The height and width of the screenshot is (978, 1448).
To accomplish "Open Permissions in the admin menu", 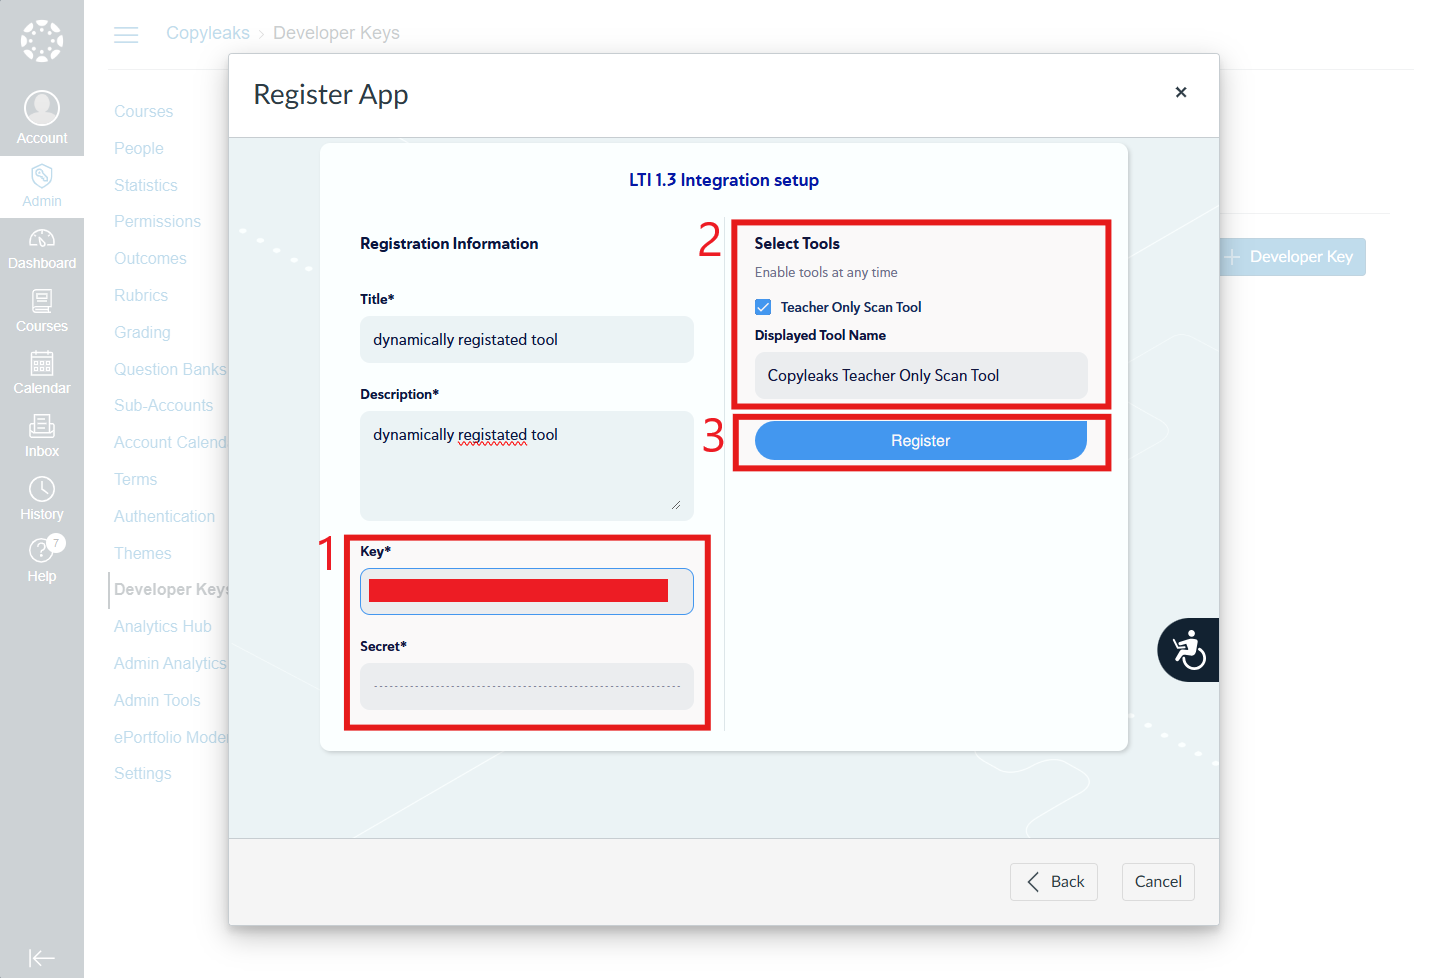I will coord(157,221).
